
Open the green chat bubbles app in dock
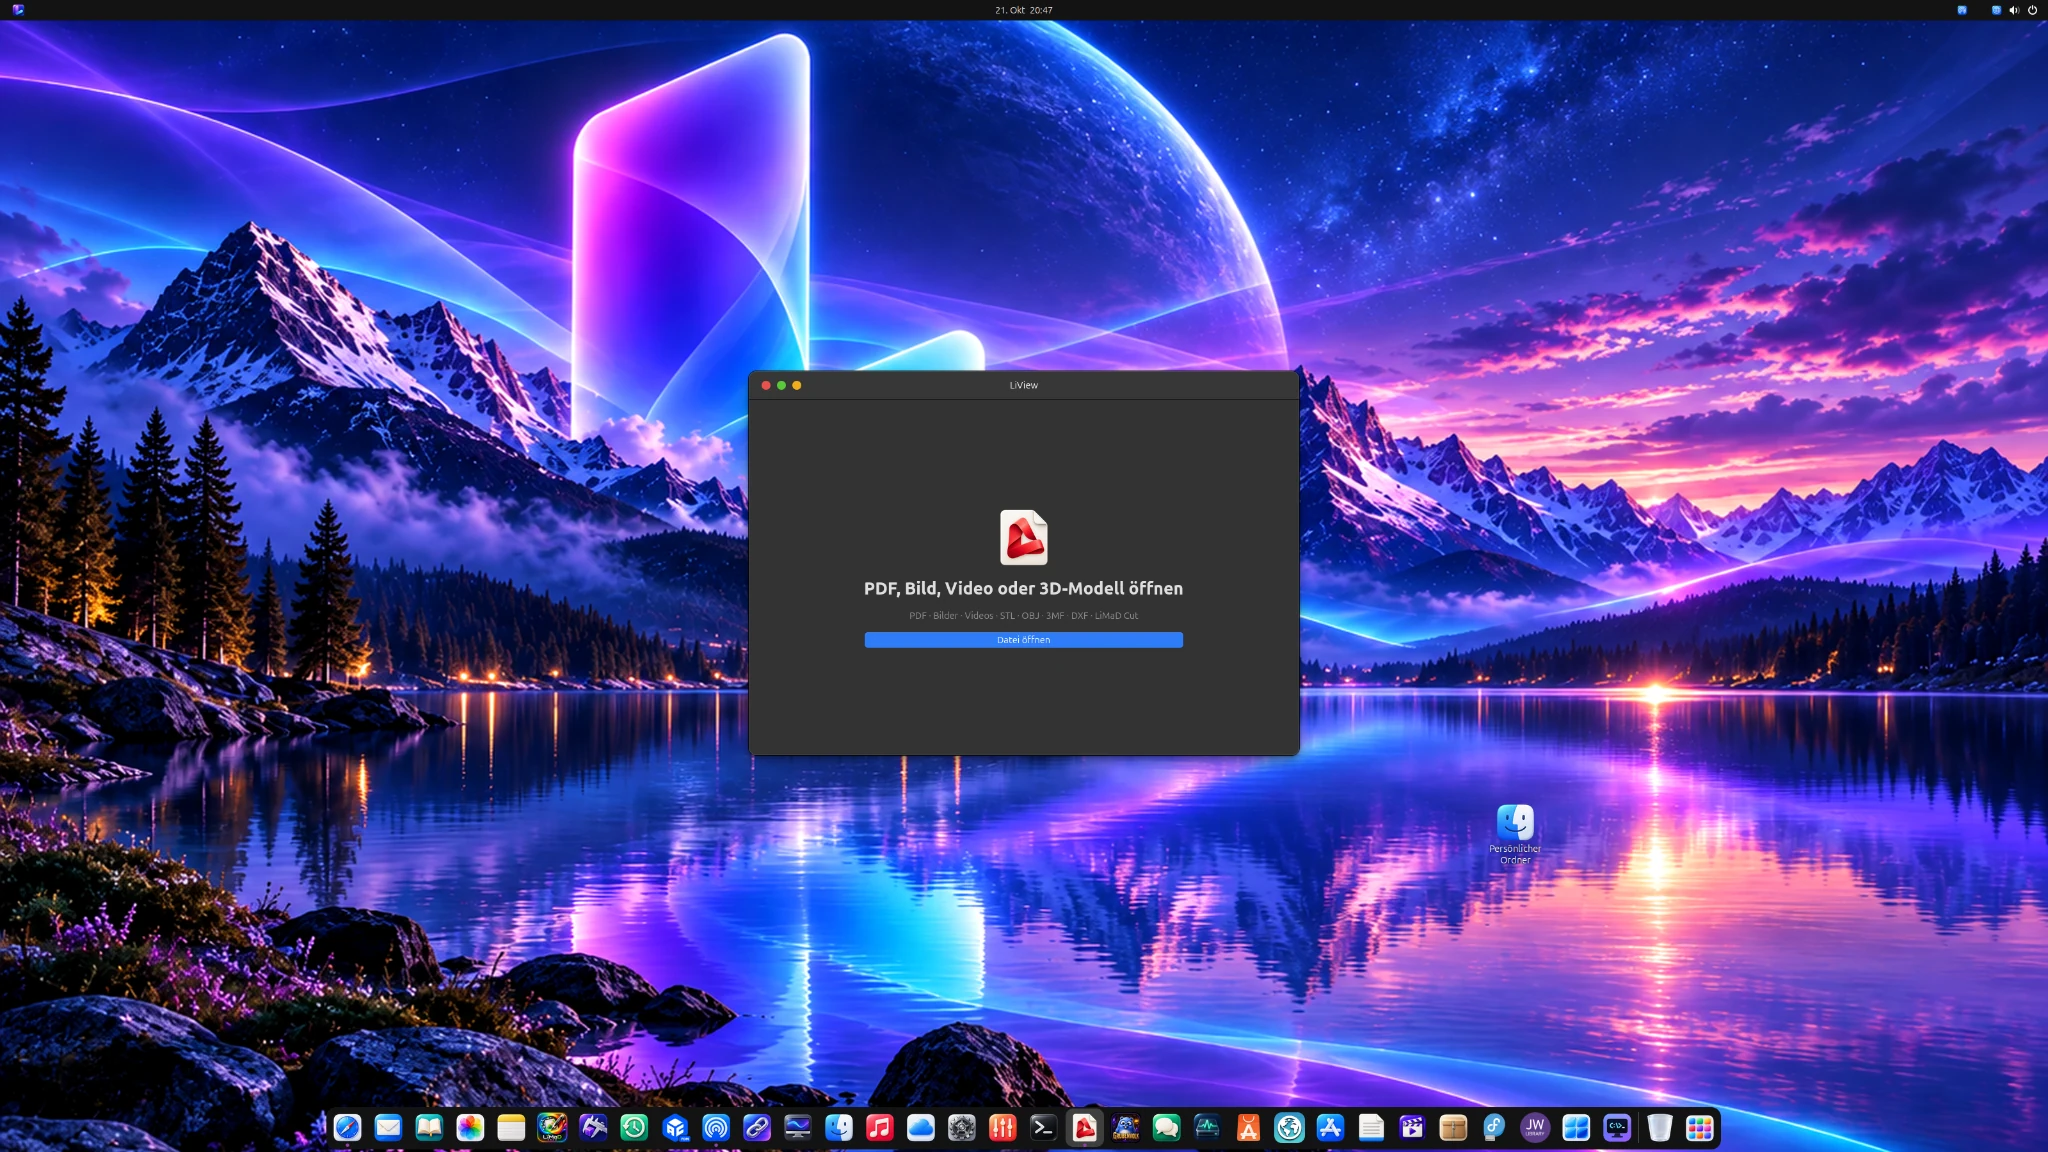click(x=1167, y=1128)
